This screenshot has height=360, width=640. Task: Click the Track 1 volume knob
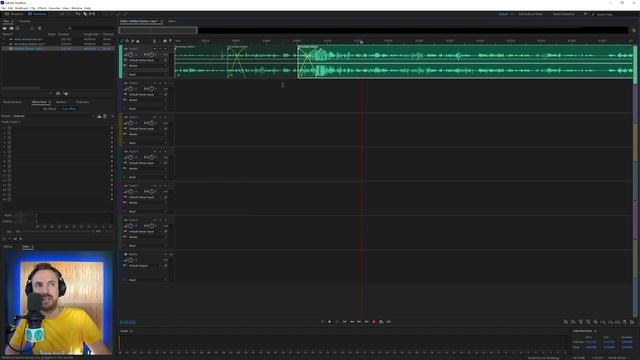point(131,54)
